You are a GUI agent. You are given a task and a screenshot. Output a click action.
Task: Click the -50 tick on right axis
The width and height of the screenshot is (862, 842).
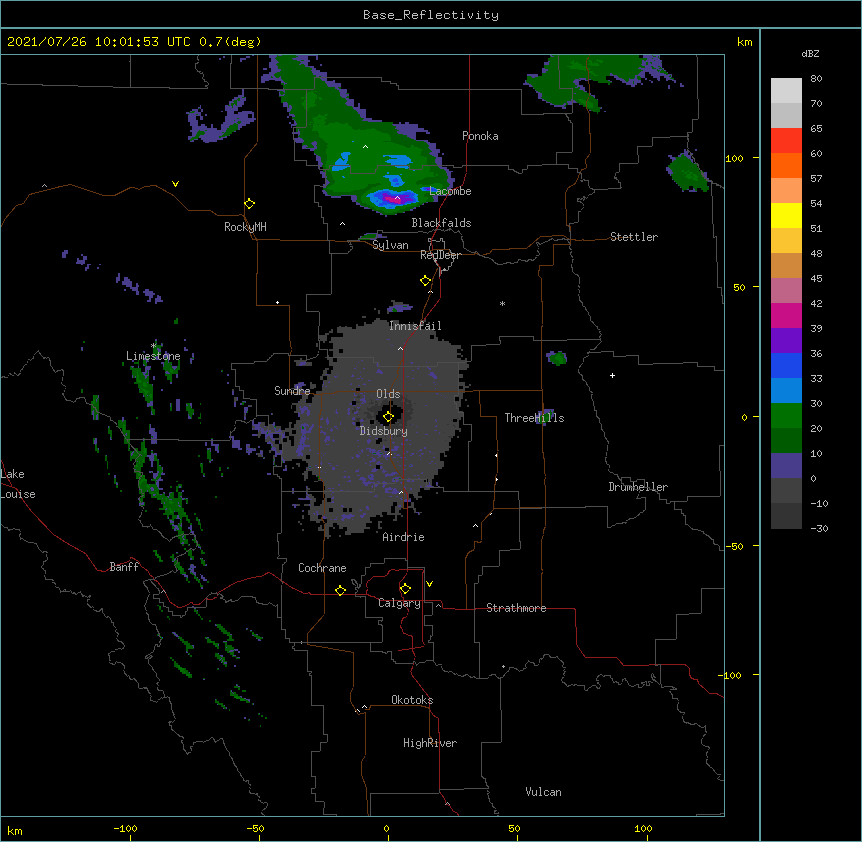(x=734, y=546)
